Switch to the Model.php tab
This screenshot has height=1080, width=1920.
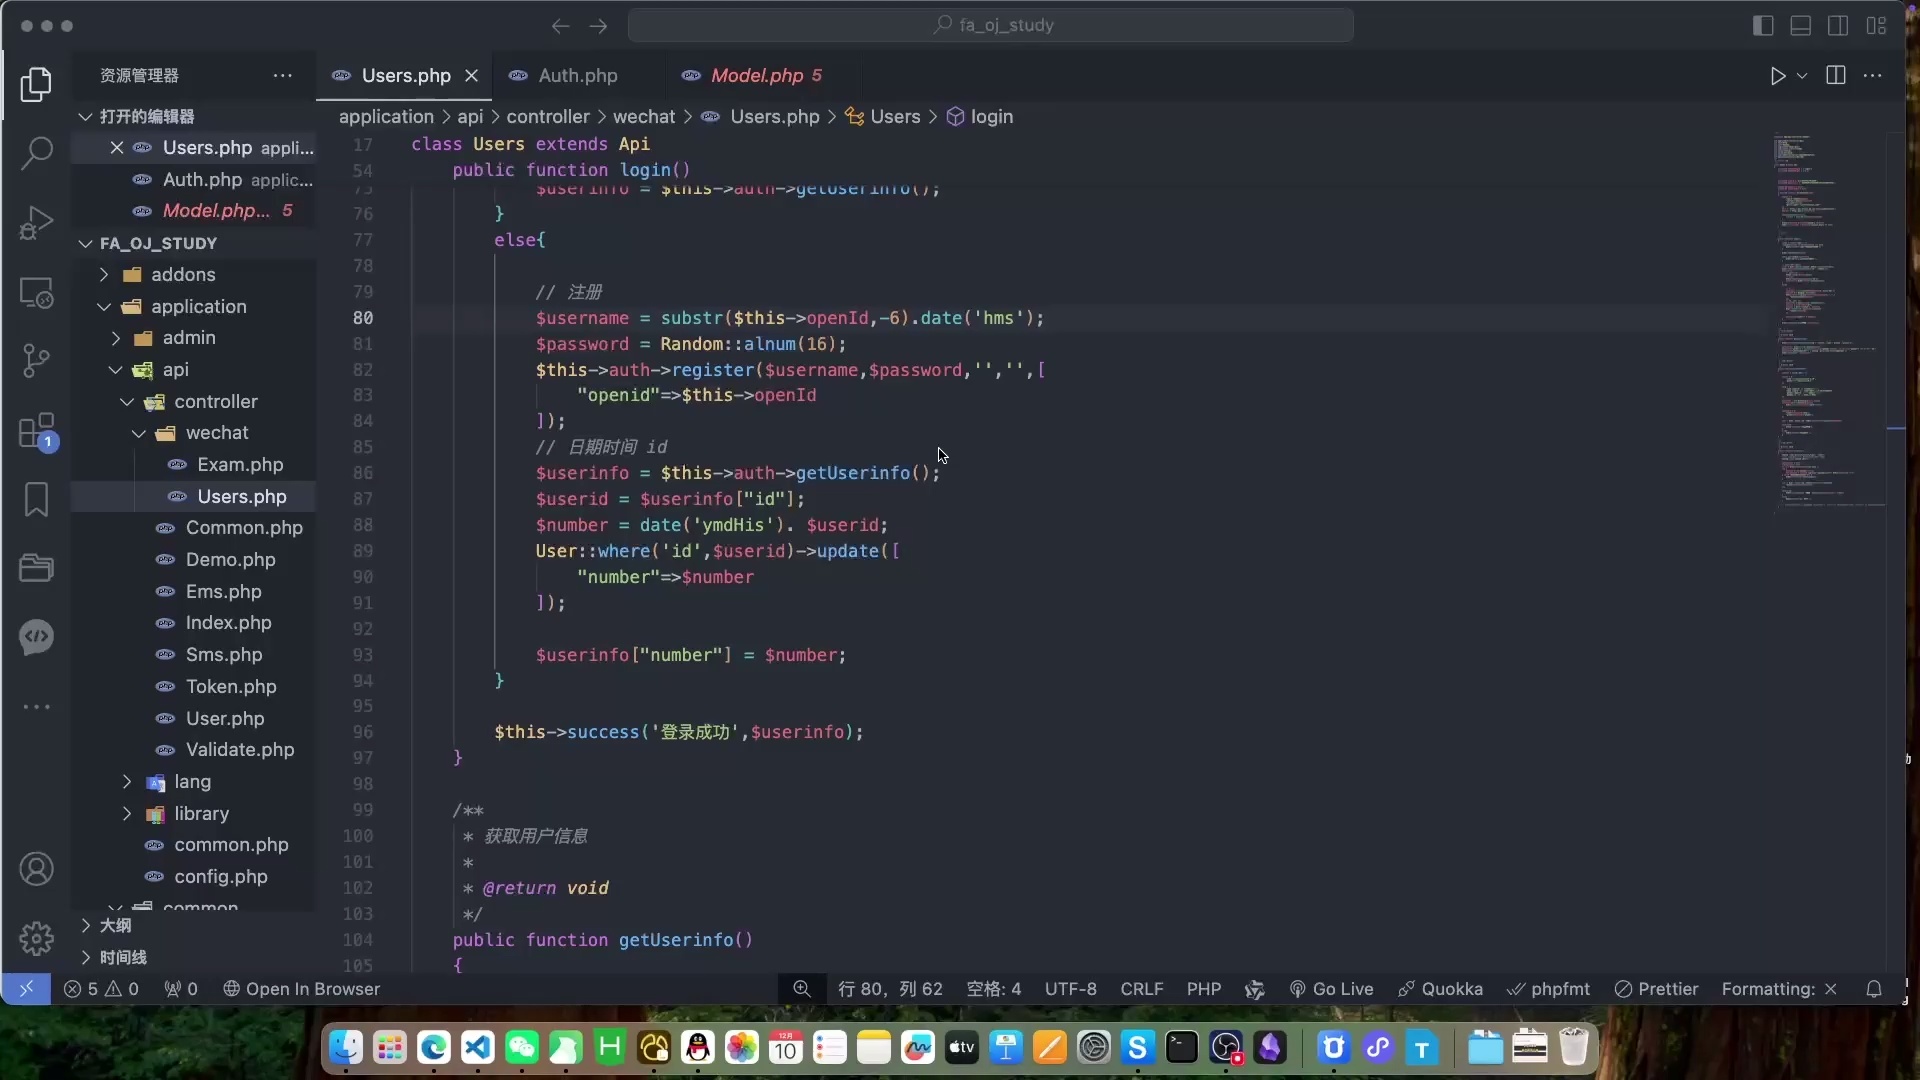click(x=756, y=76)
